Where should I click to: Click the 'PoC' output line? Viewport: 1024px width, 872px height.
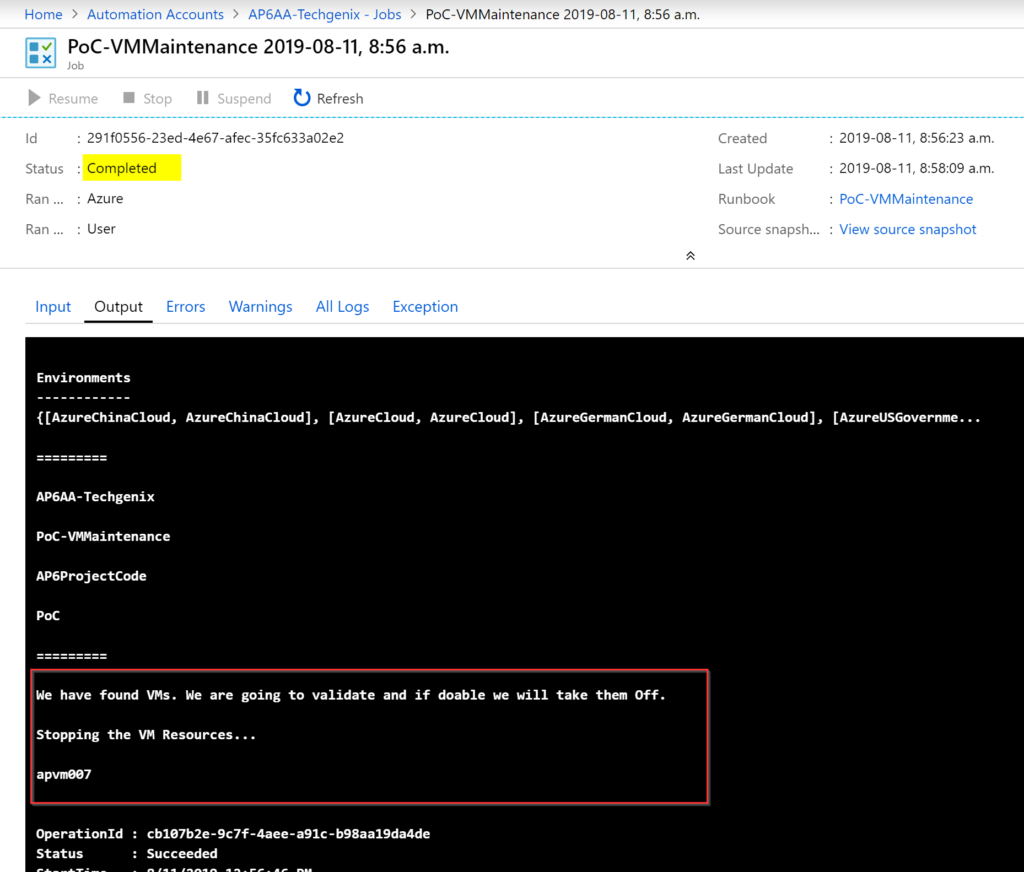[x=48, y=615]
